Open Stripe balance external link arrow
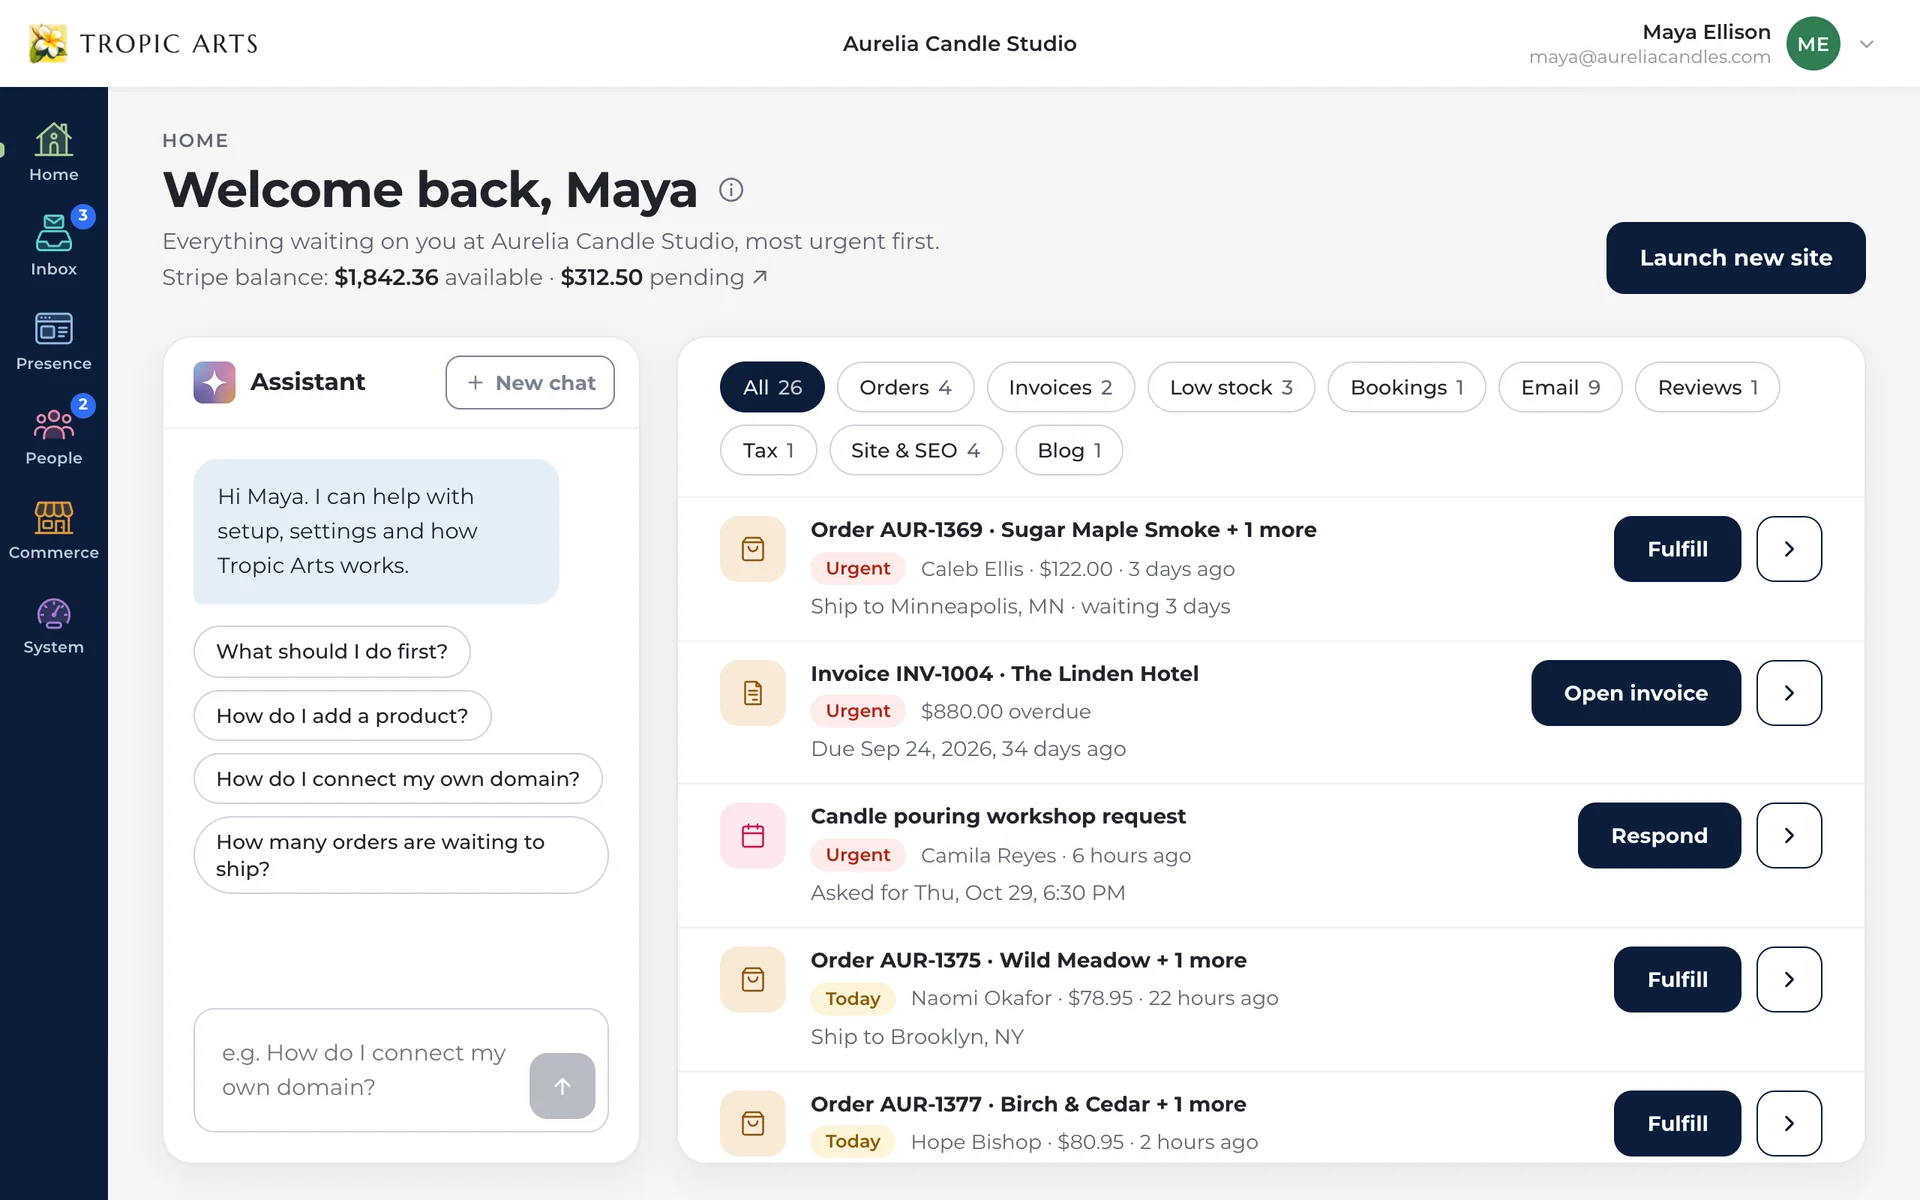The image size is (1920, 1200). (760, 277)
